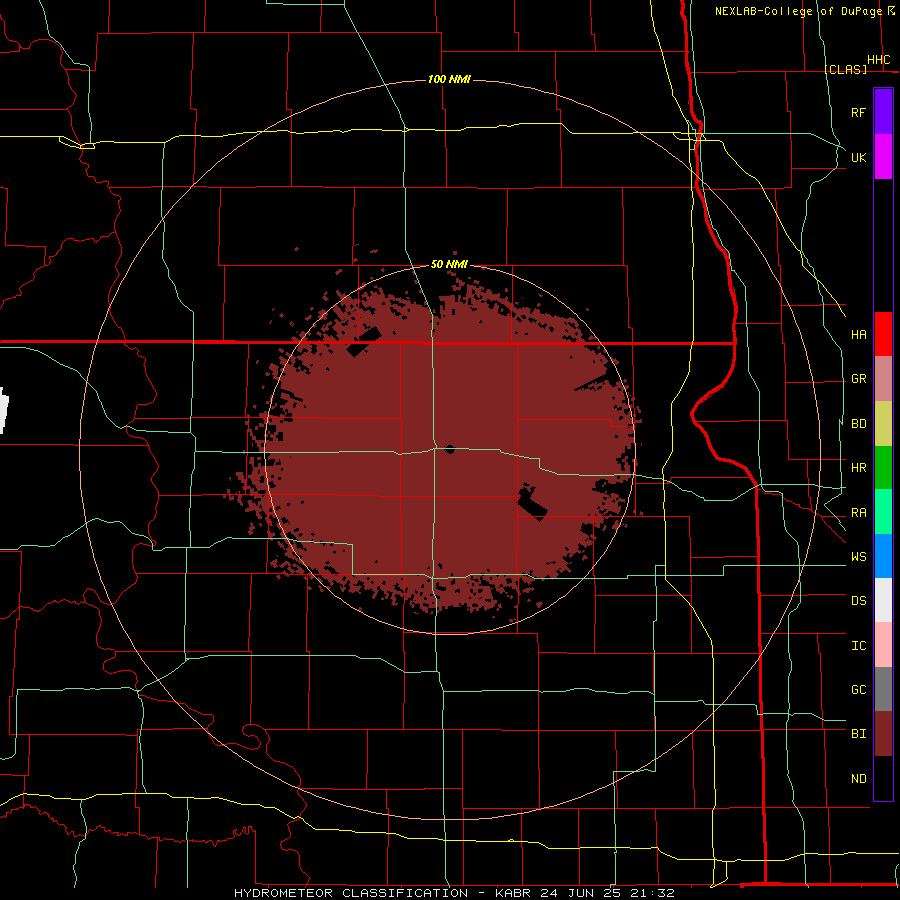
Task: Click the WS blue legend swatch
Action: (883, 556)
